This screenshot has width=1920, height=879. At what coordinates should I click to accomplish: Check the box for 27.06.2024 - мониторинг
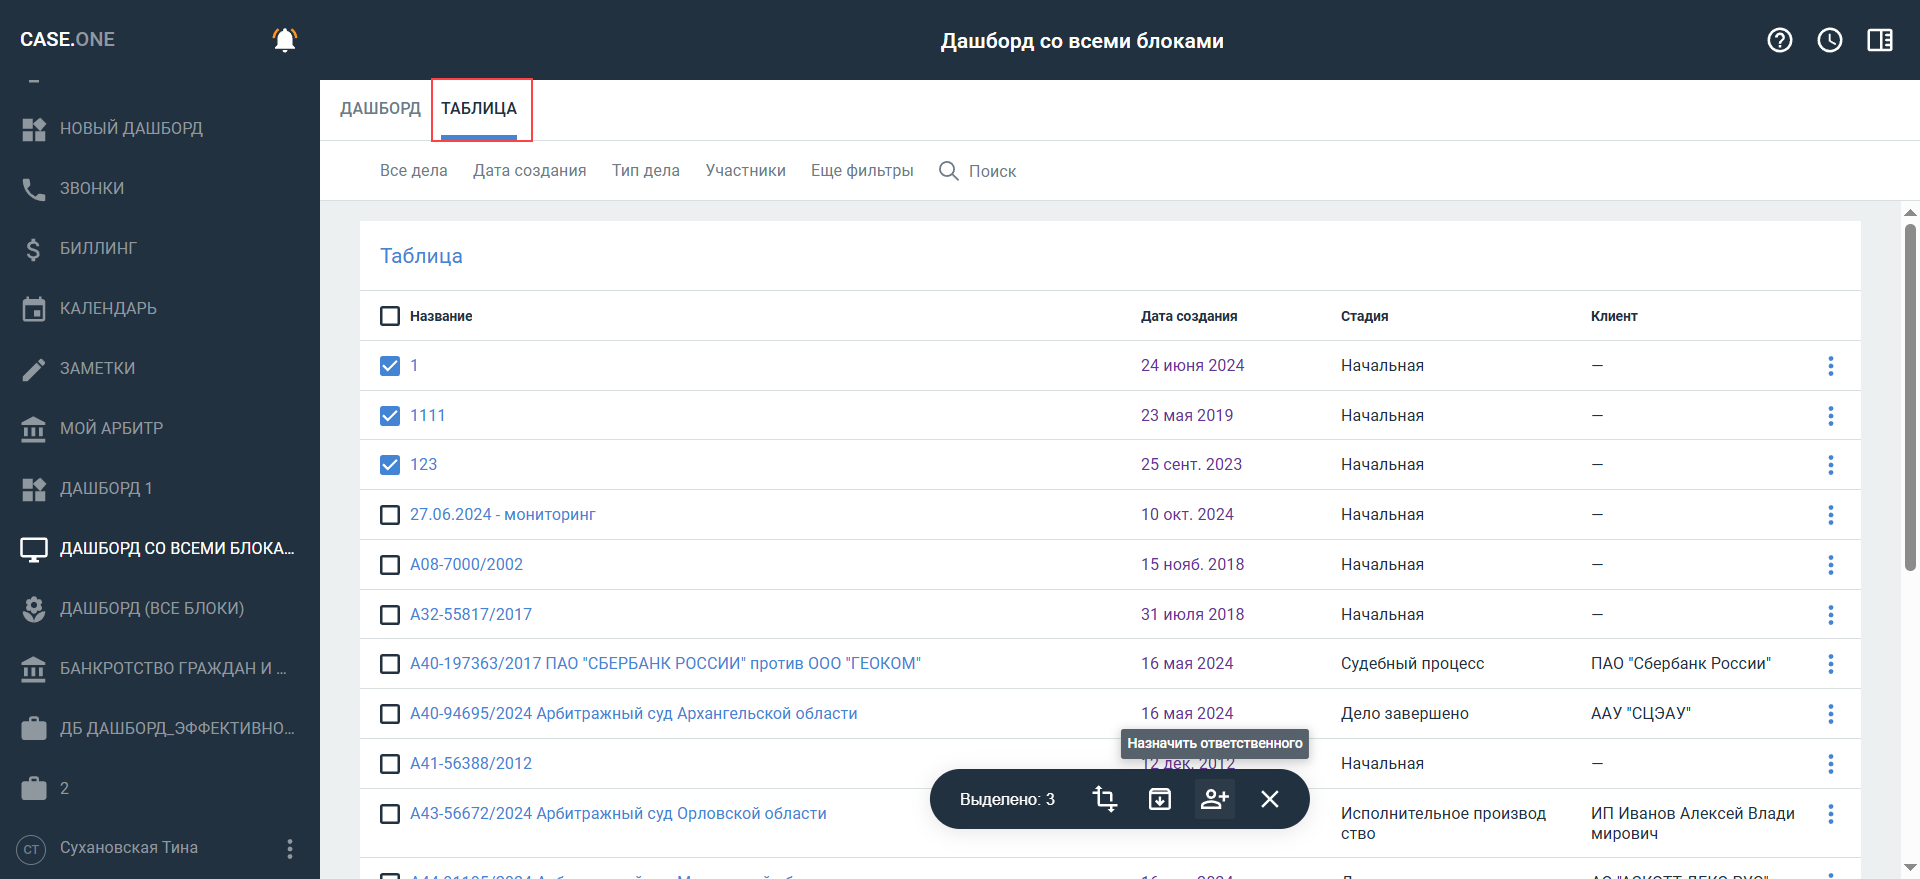click(x=390, y=515)
